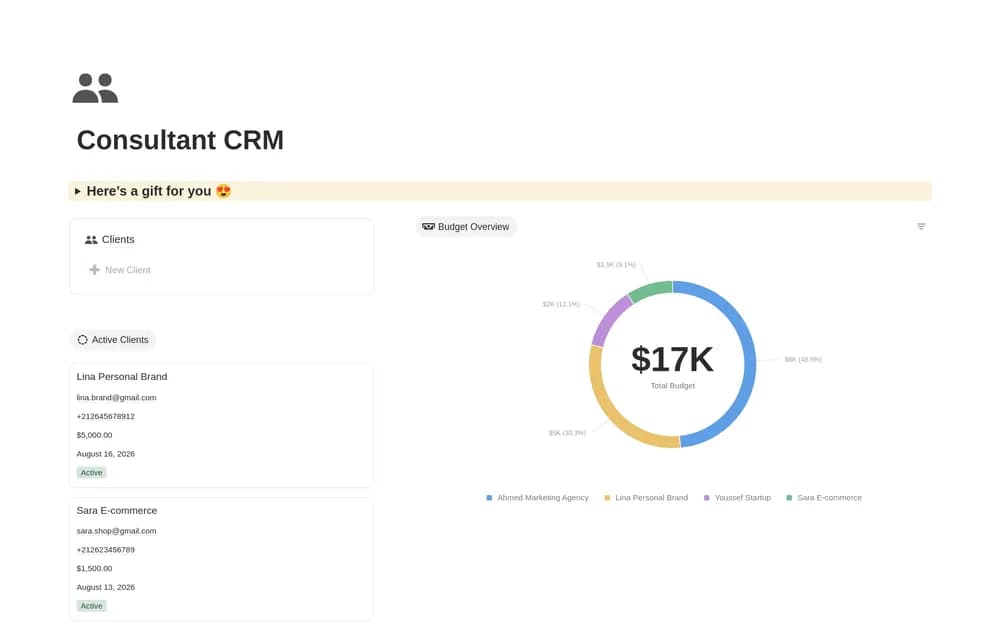Click the purple donut segment for Youssef Startup
This screenshot has width=1000, height=624.
tap(609, 319)
